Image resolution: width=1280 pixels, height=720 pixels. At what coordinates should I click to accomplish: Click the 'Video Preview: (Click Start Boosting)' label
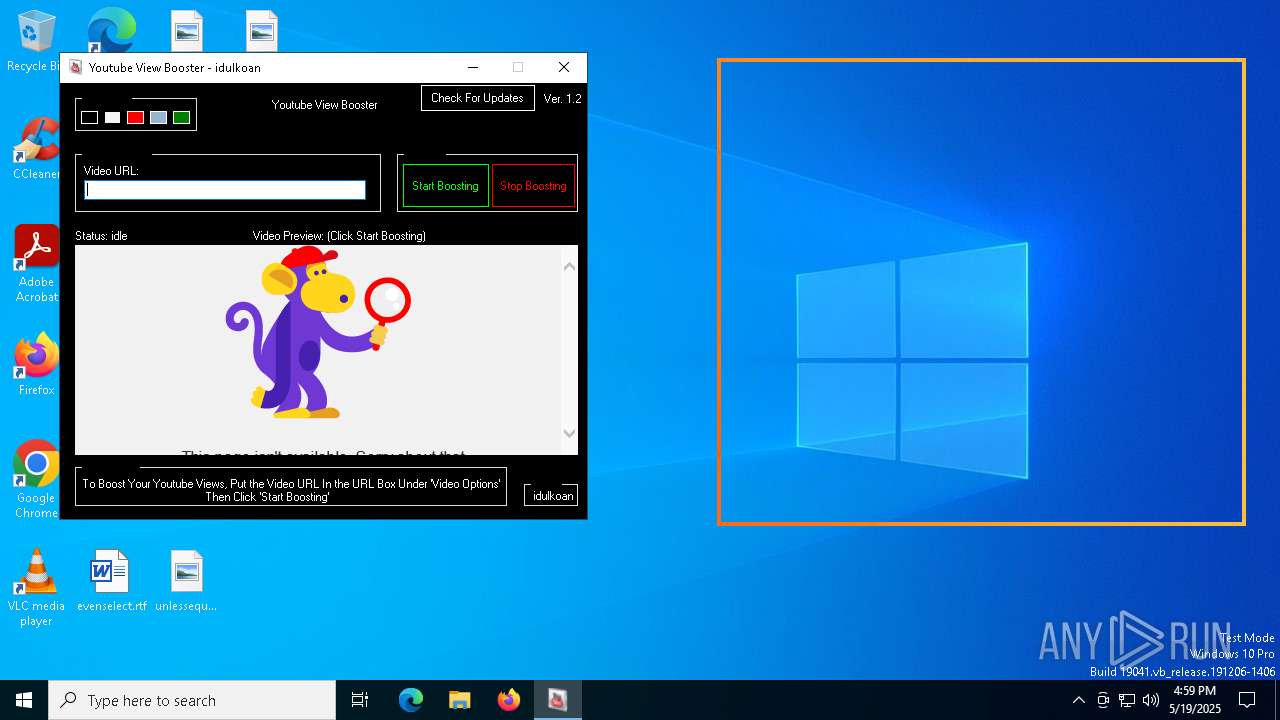pos(339,236)
